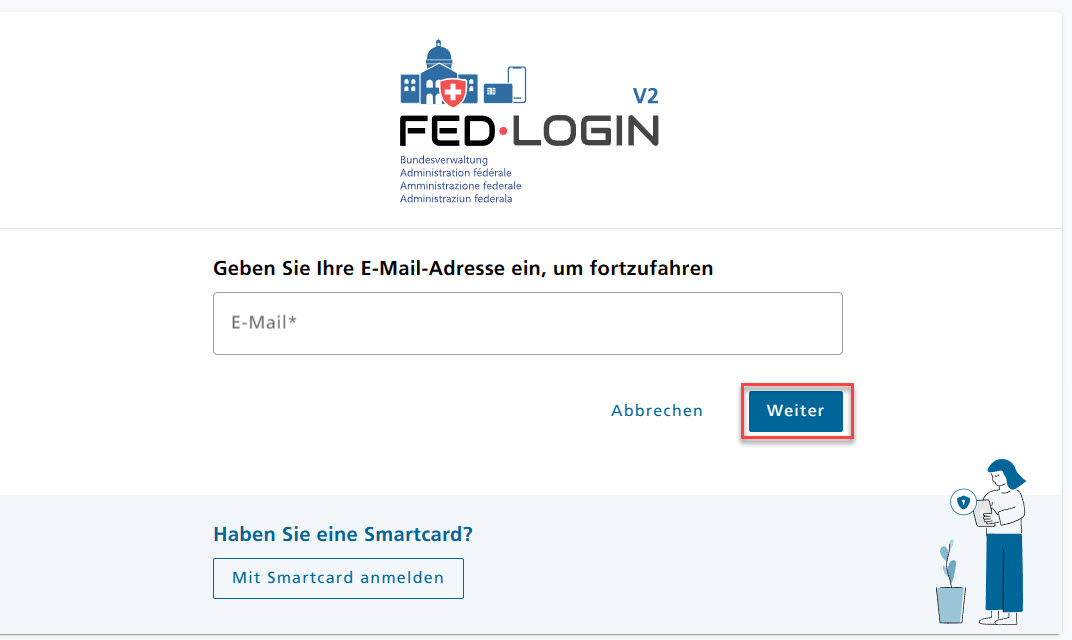This screenshot has height=640, width=1072.
Task: Click the Swiss cross shield in logo
Action: (452, 92)
